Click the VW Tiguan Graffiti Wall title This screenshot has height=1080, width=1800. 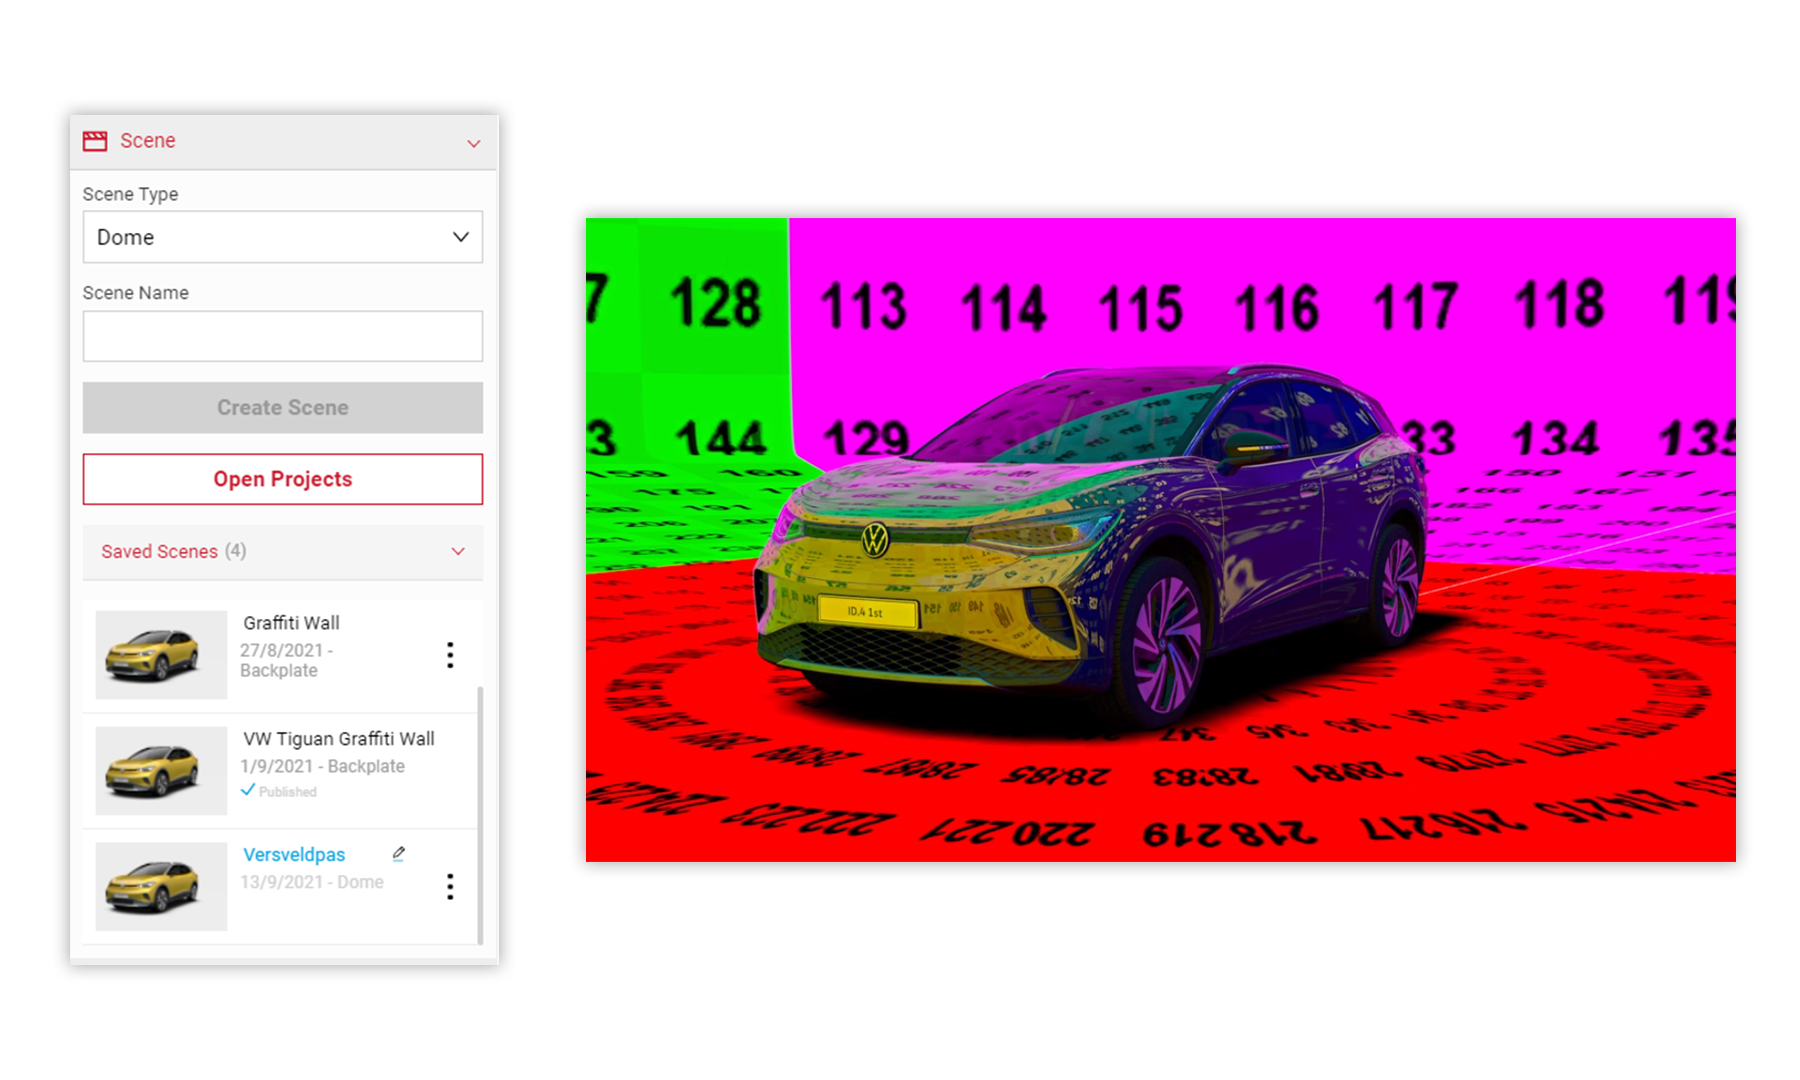click(339, 738)
